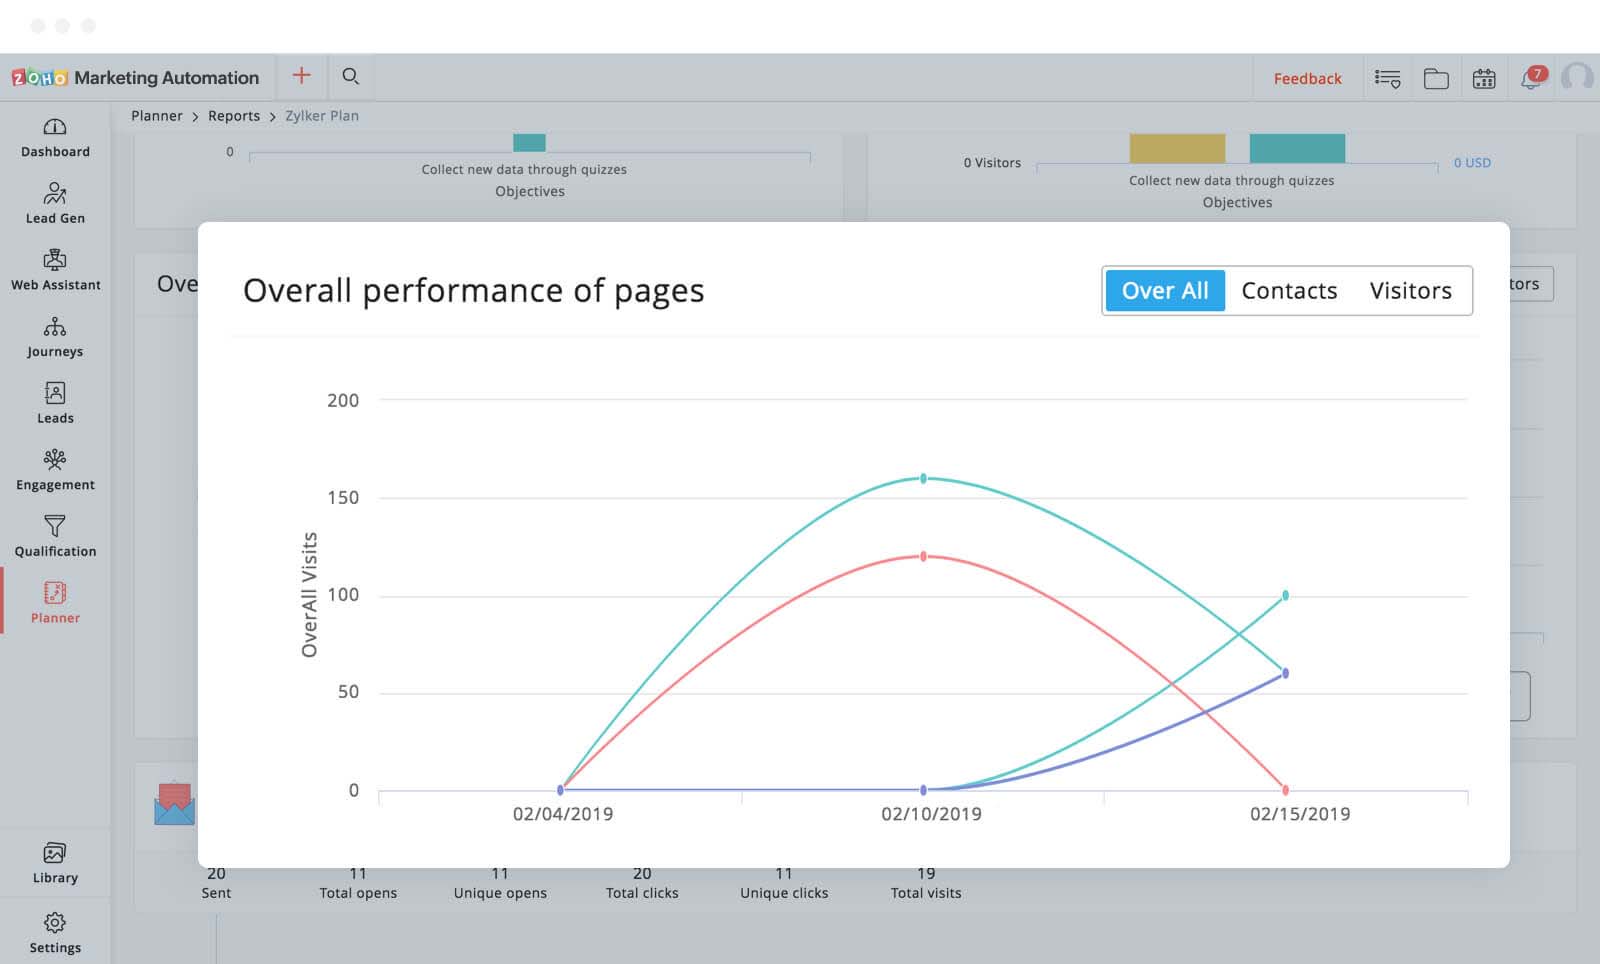
Task: Click the teal line peak at 02/10/2019
Action: pyautogui.click(x=923, y=479)
